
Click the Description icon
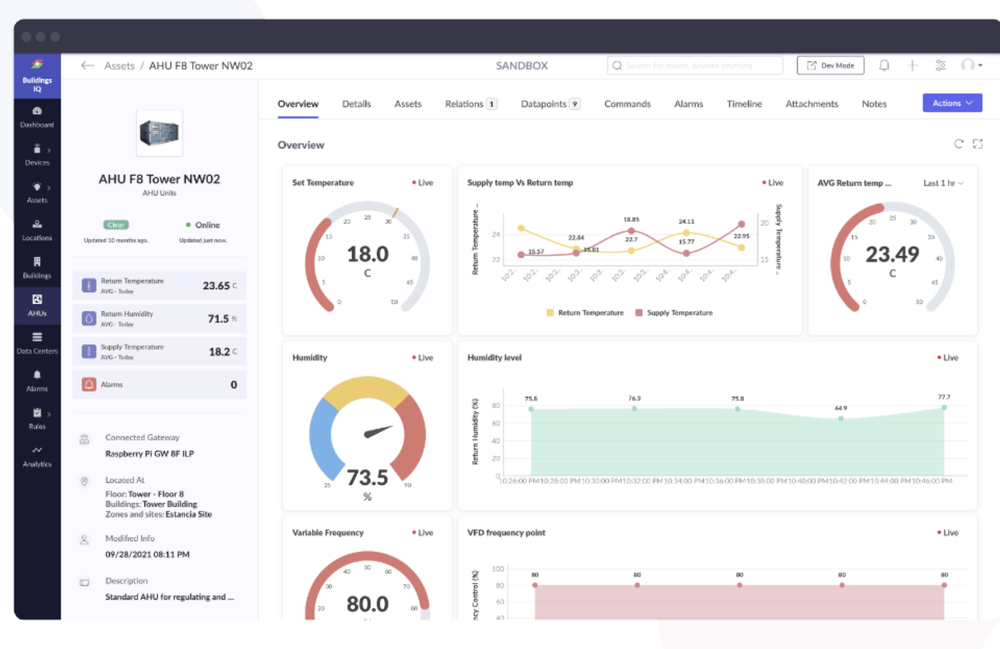click(84, 583)
